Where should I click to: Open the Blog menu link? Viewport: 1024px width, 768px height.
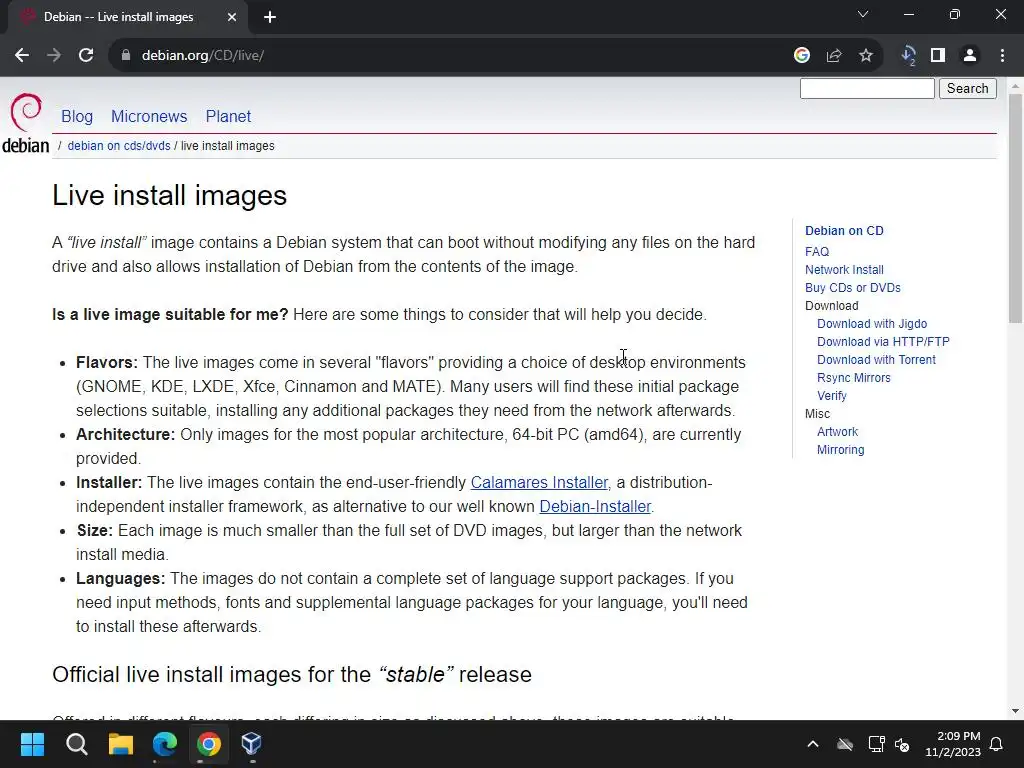click(x=77, y=116)
